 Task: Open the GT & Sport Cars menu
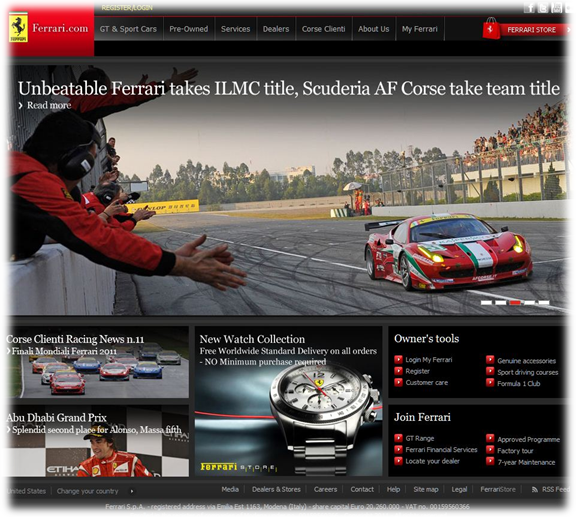(128, 29)
